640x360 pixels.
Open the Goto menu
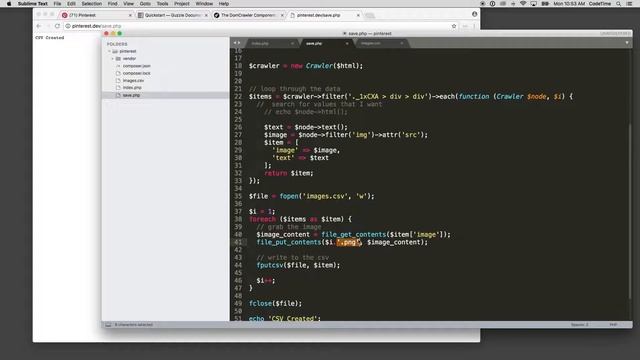coord(145,4)
